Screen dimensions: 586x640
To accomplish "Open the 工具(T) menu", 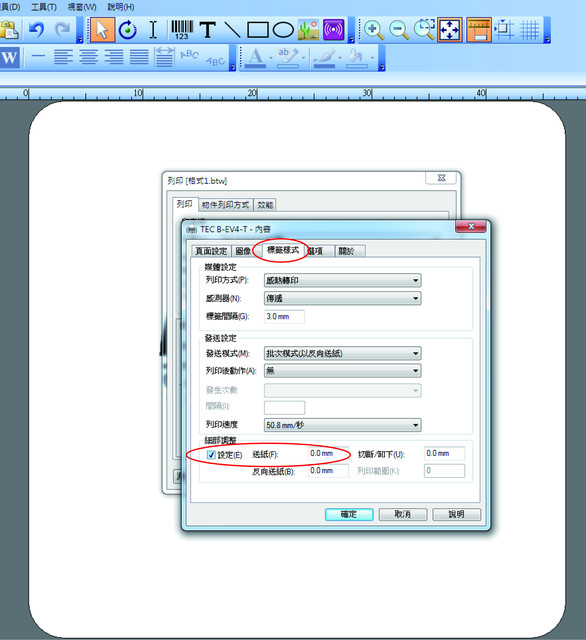I will 44,7.
